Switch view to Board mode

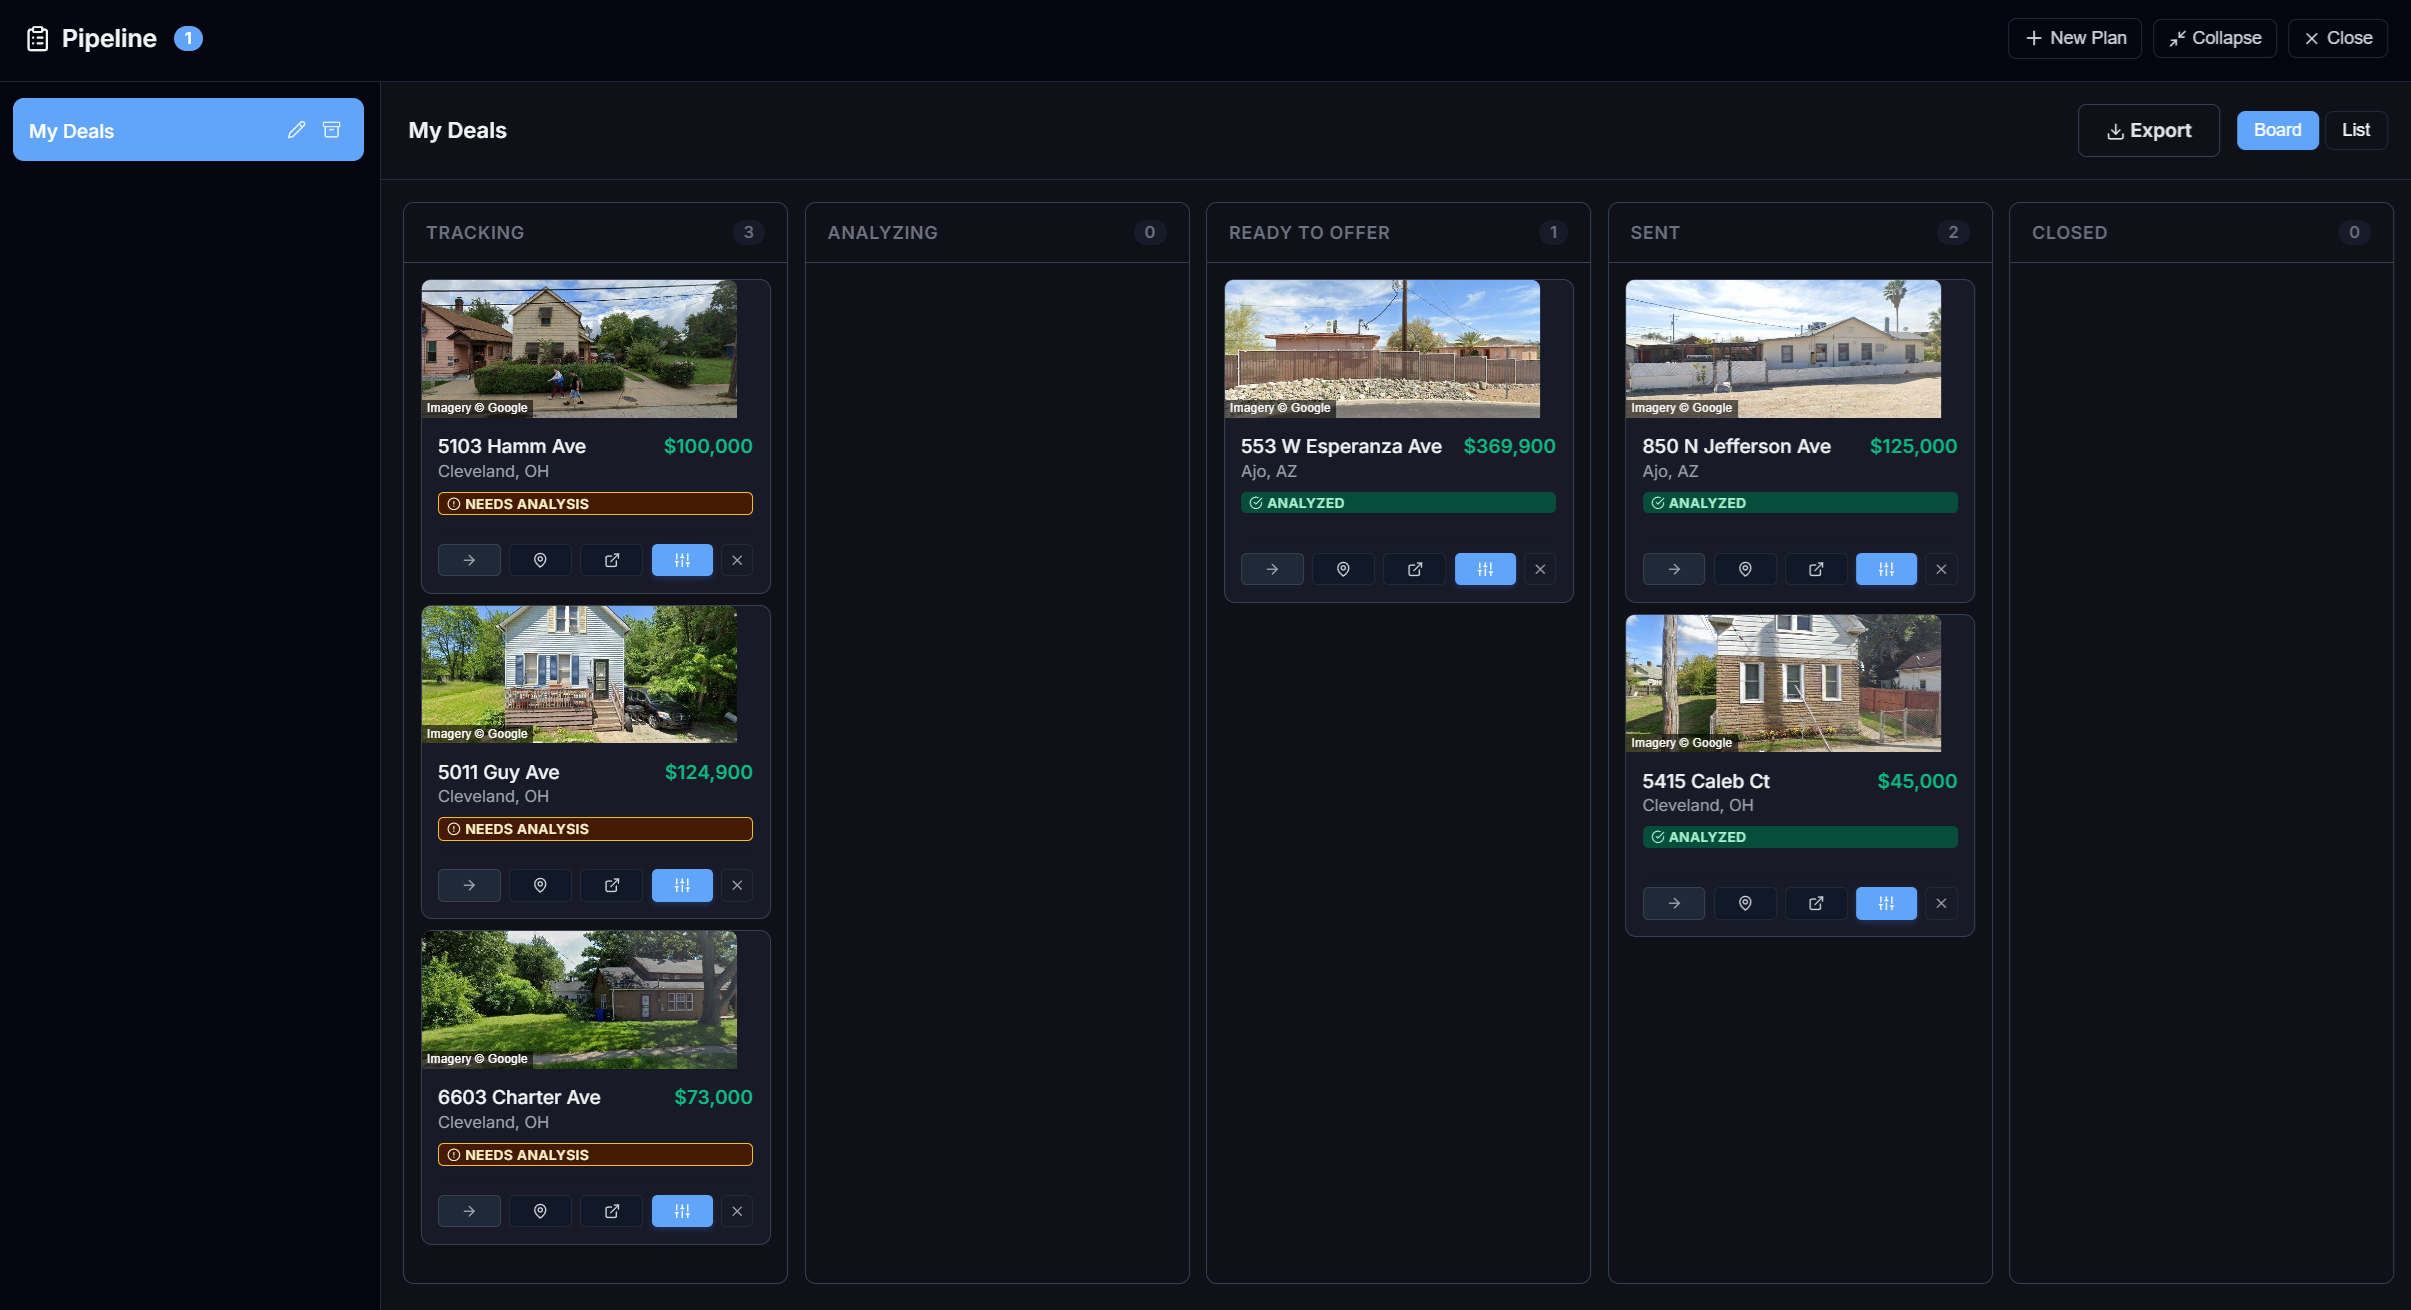pyautogui.click(x=2276, y=129)
